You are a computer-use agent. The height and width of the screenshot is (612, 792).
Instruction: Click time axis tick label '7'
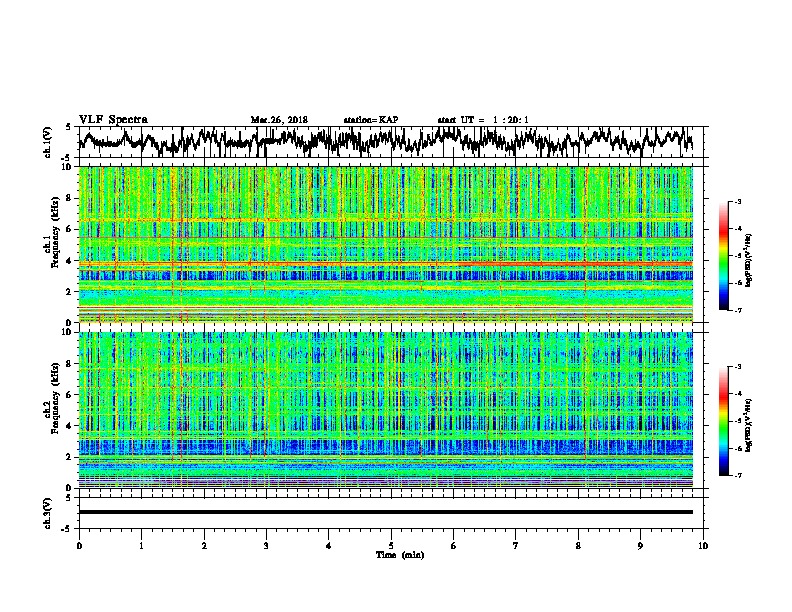(x=516, y=546)
